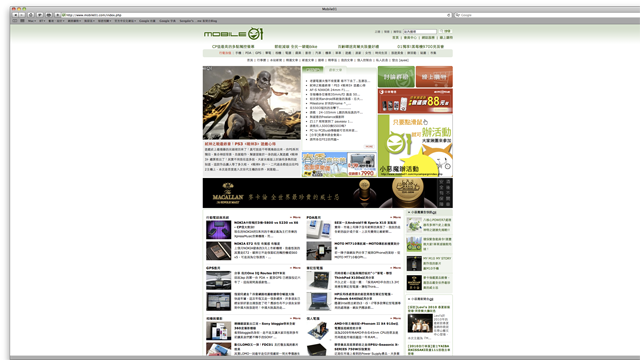The height and width of the screenshot is (360, 640).
Task: Click More link of the GPS section
Action: coord(296,268)
